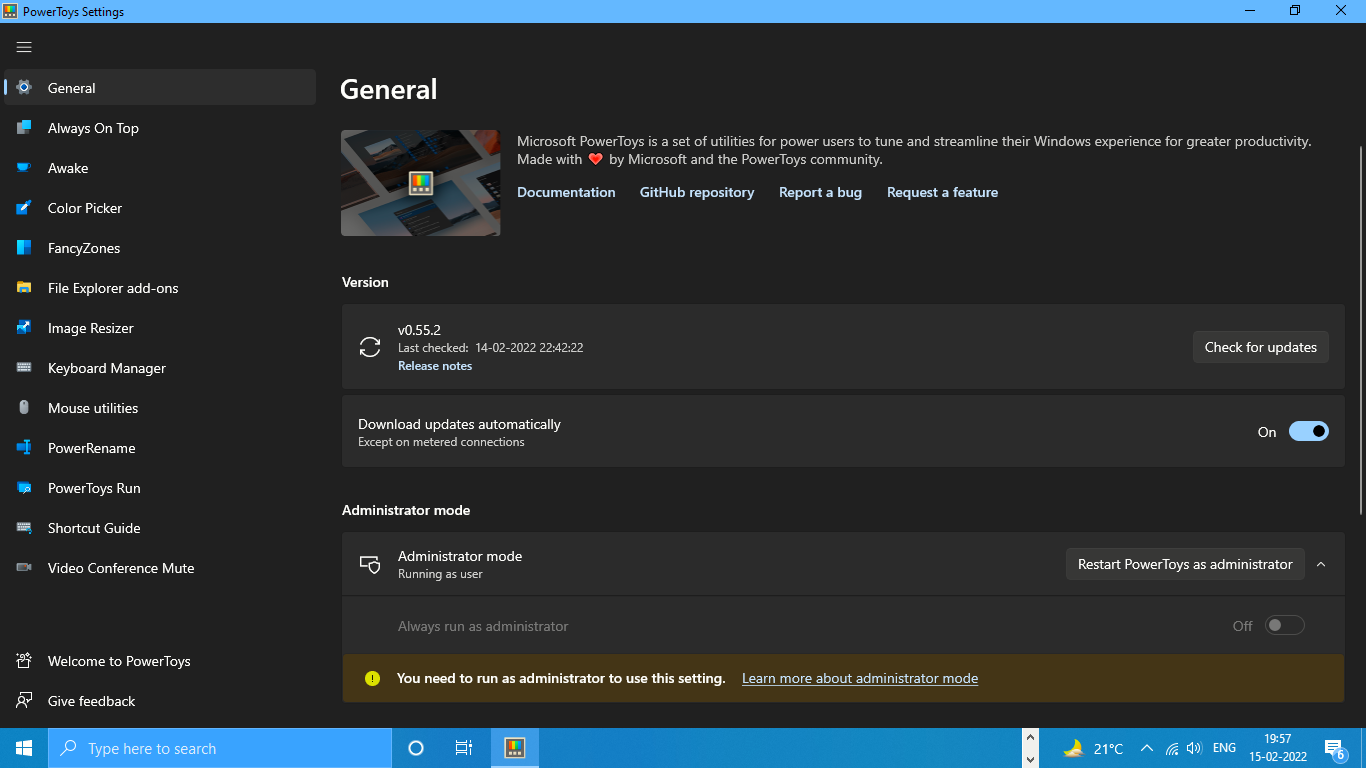The width and height of the screenshot is (1366, 768).
Task: Select the Color Picker icon in the sidebar
Action: pos(23,208)
